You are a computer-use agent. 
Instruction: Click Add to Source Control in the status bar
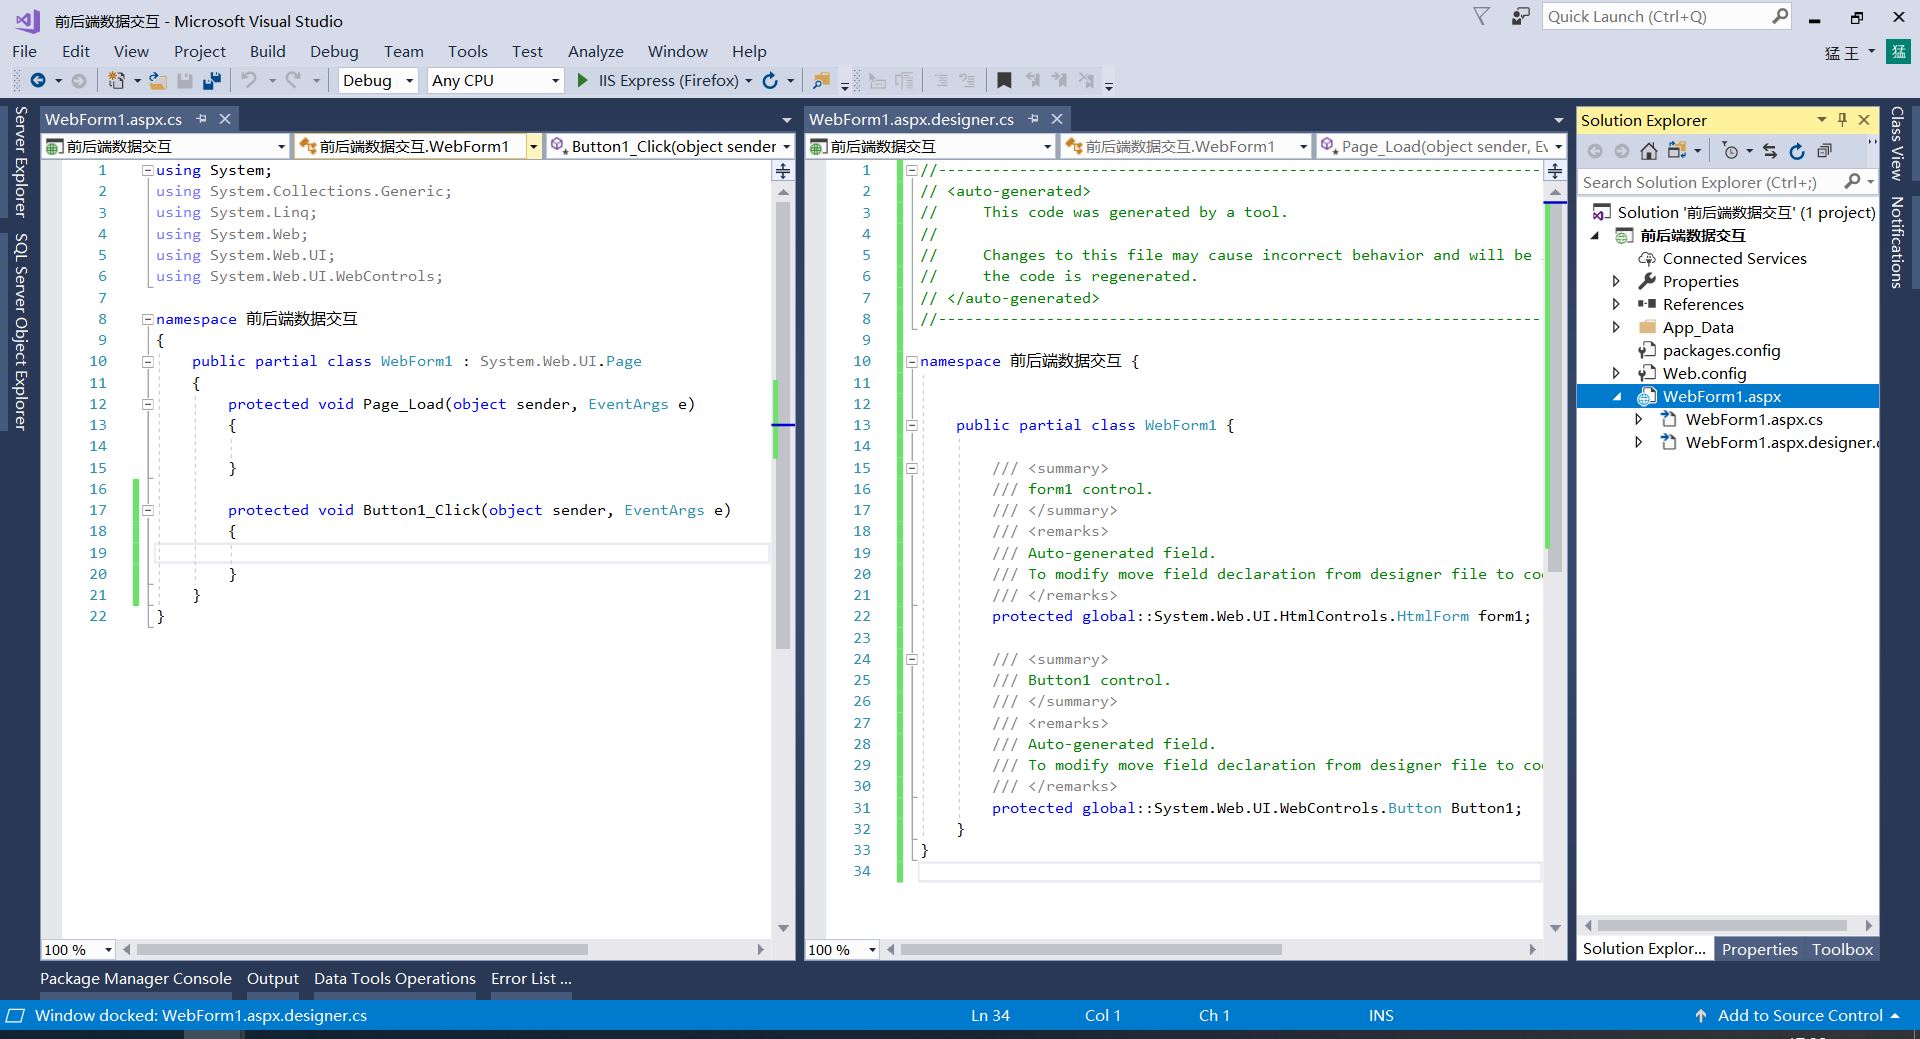click(1798, 1015)
